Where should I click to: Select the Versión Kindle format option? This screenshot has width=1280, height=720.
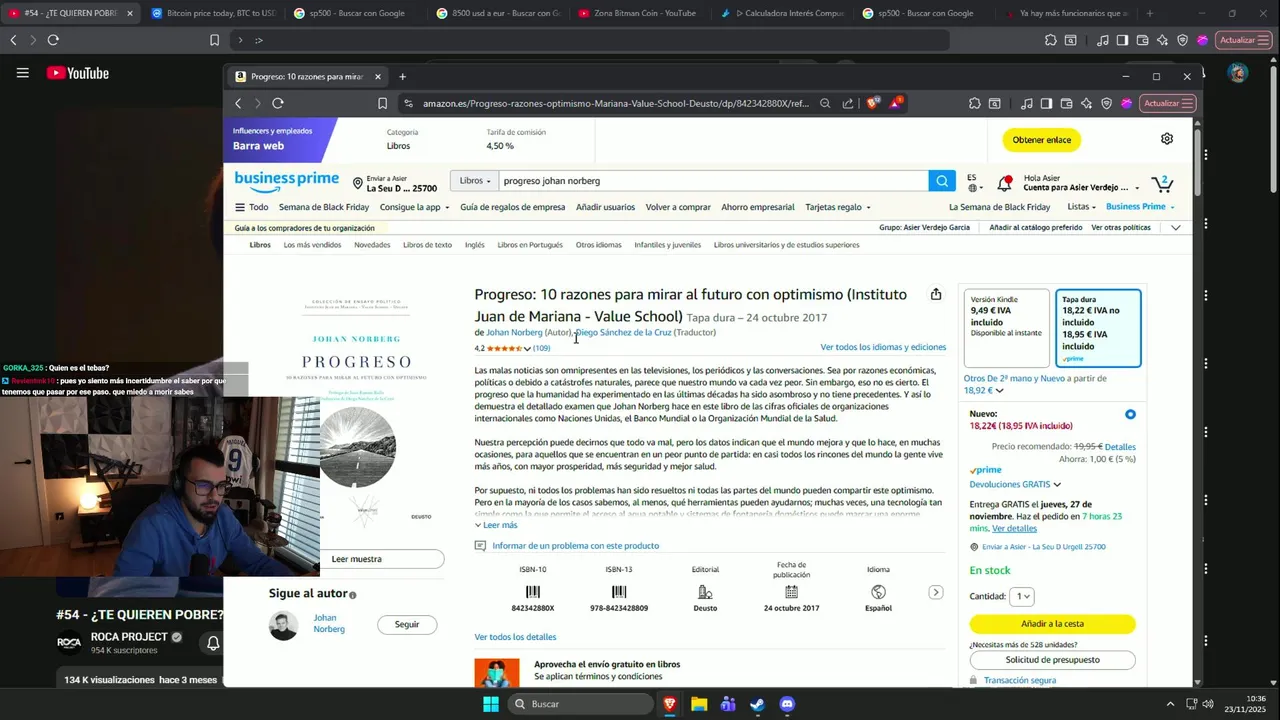coord(1007,328)
